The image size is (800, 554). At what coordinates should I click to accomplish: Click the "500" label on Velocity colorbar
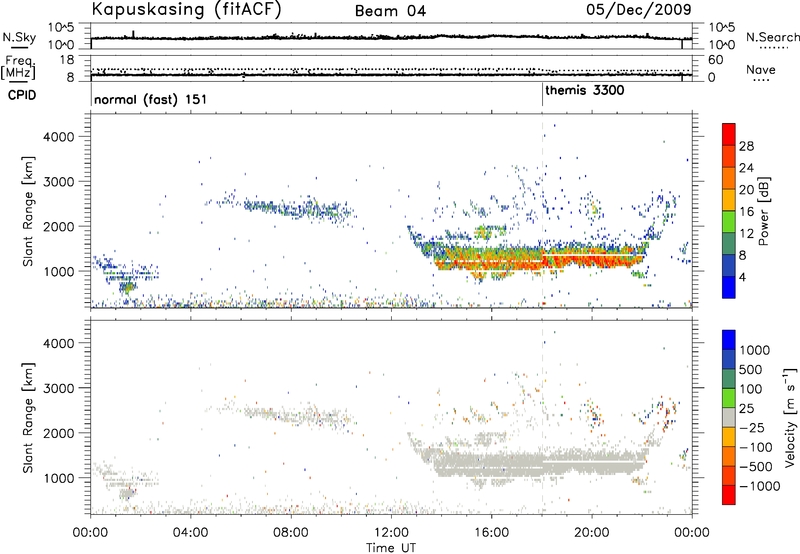(751, 370)
